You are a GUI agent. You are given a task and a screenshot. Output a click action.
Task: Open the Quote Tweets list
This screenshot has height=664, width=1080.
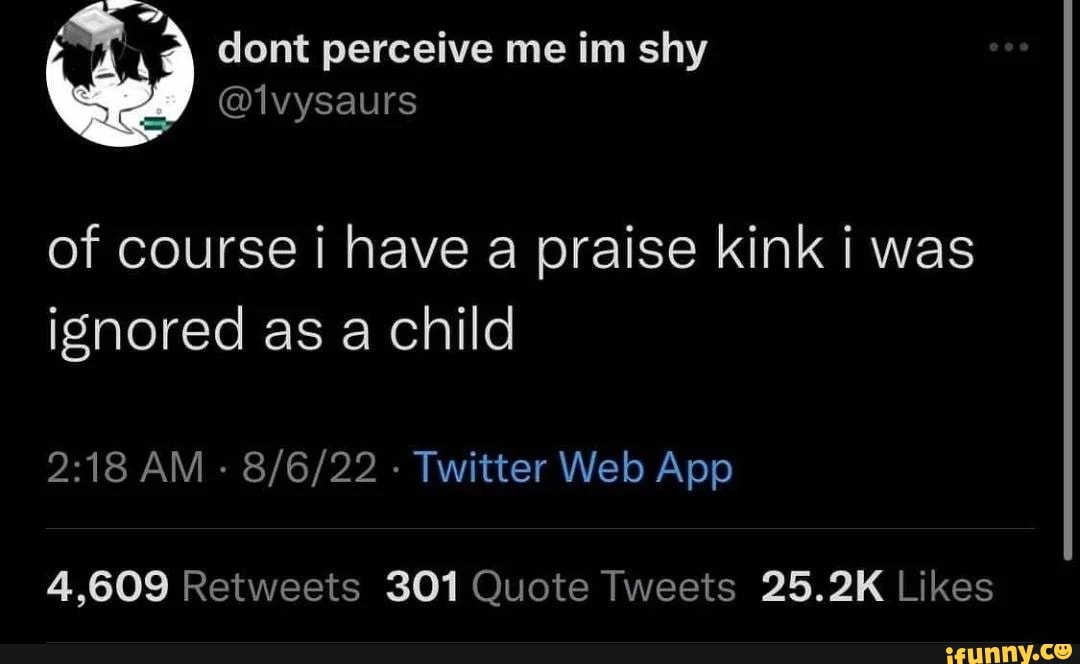[x=601, y=587]
